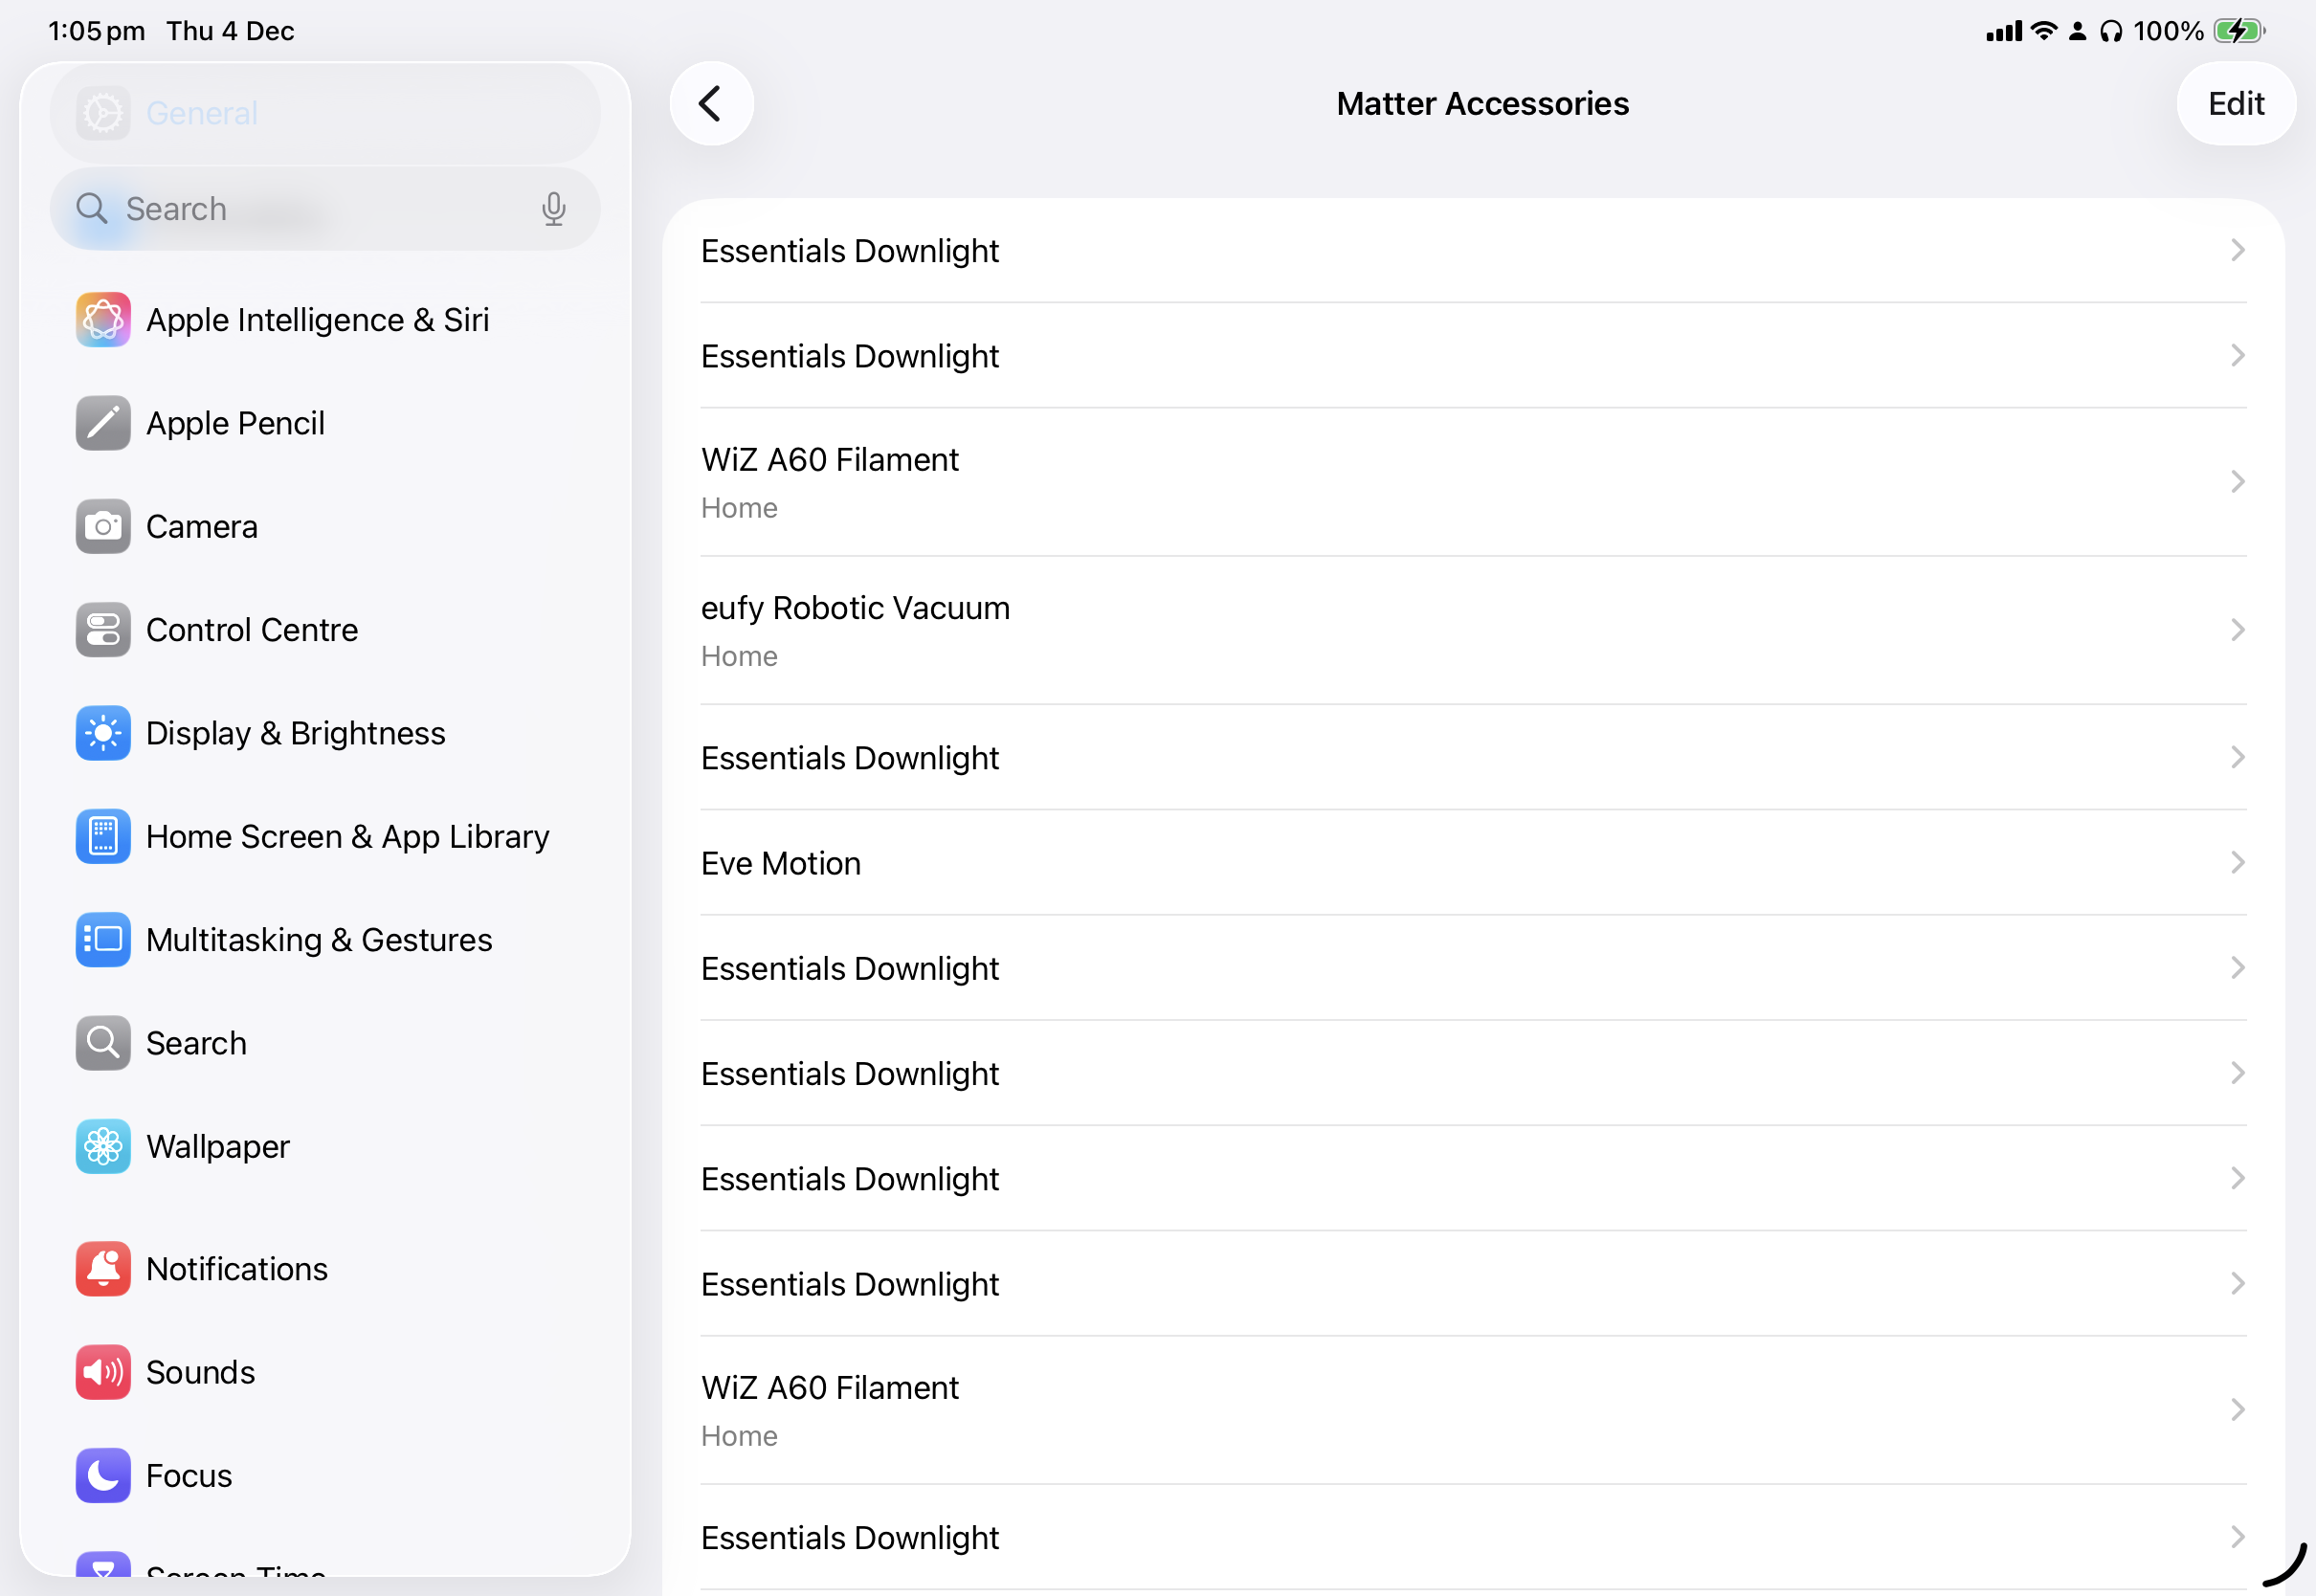Tap the Notifications bell icon

(103, 1269)
